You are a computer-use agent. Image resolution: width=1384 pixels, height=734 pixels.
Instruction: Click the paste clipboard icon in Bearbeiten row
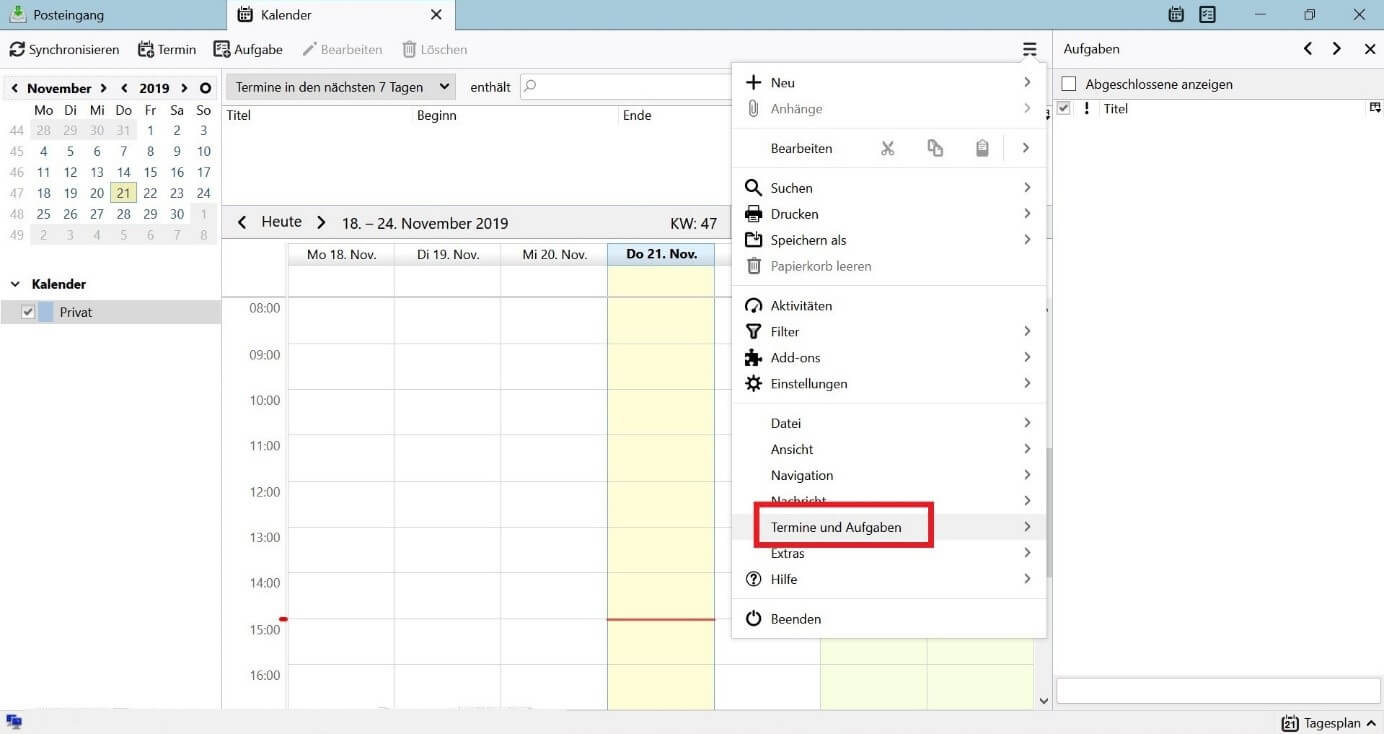pyautogui.click(x=982, y=148)
